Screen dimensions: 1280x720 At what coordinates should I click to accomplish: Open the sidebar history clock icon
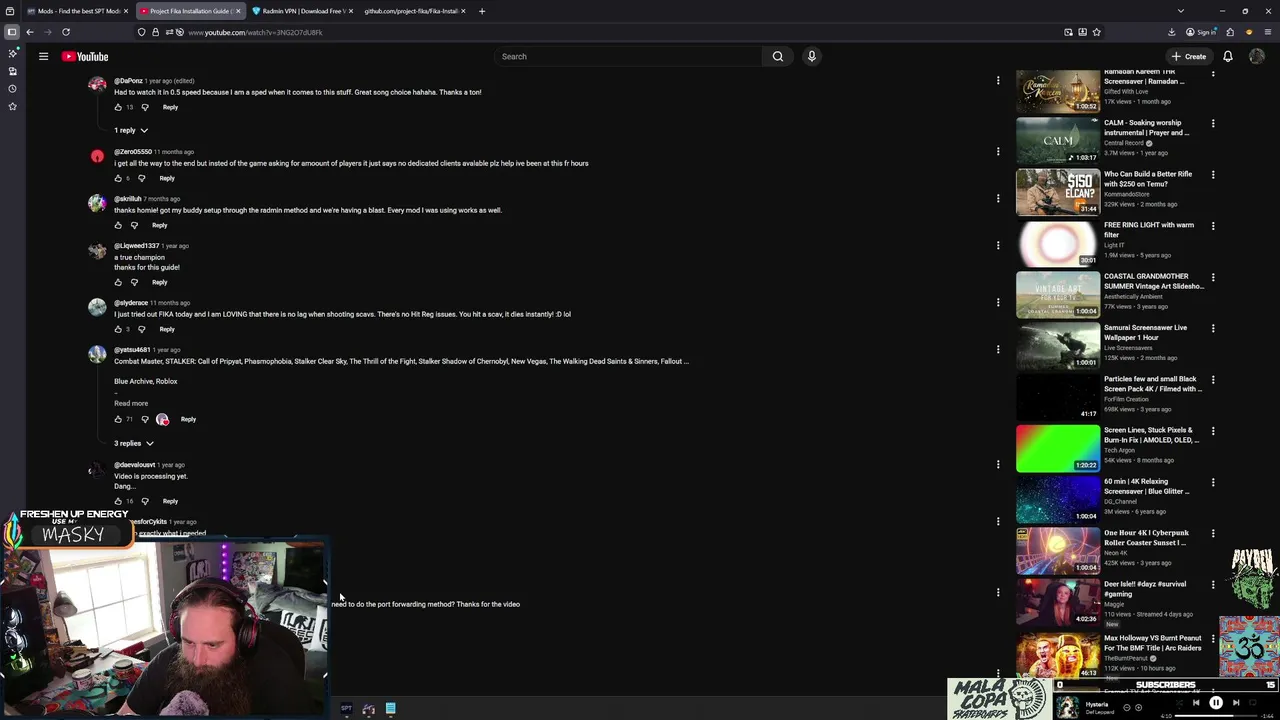[x=12, y=89]
